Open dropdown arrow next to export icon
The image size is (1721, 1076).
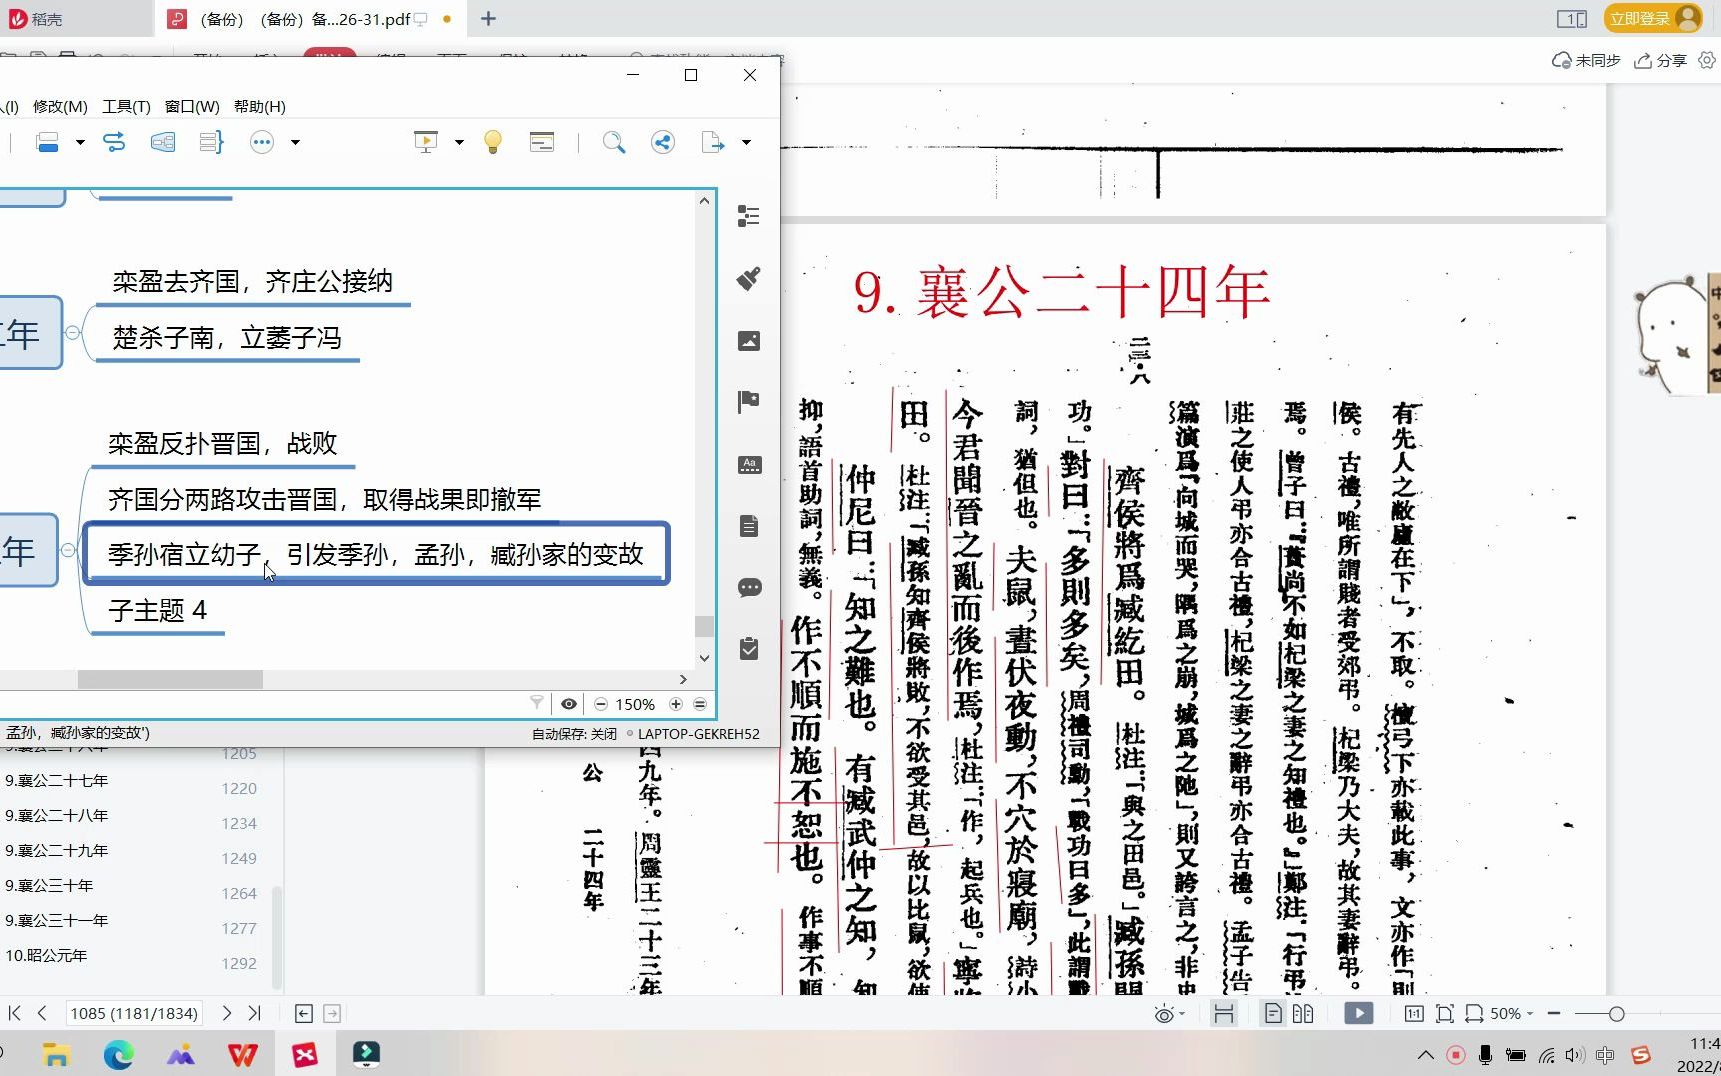(x=746, y=142)
